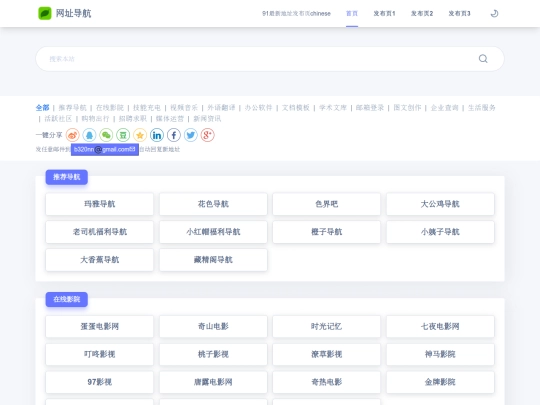Open the header link ending in chinese

(296, 13)
